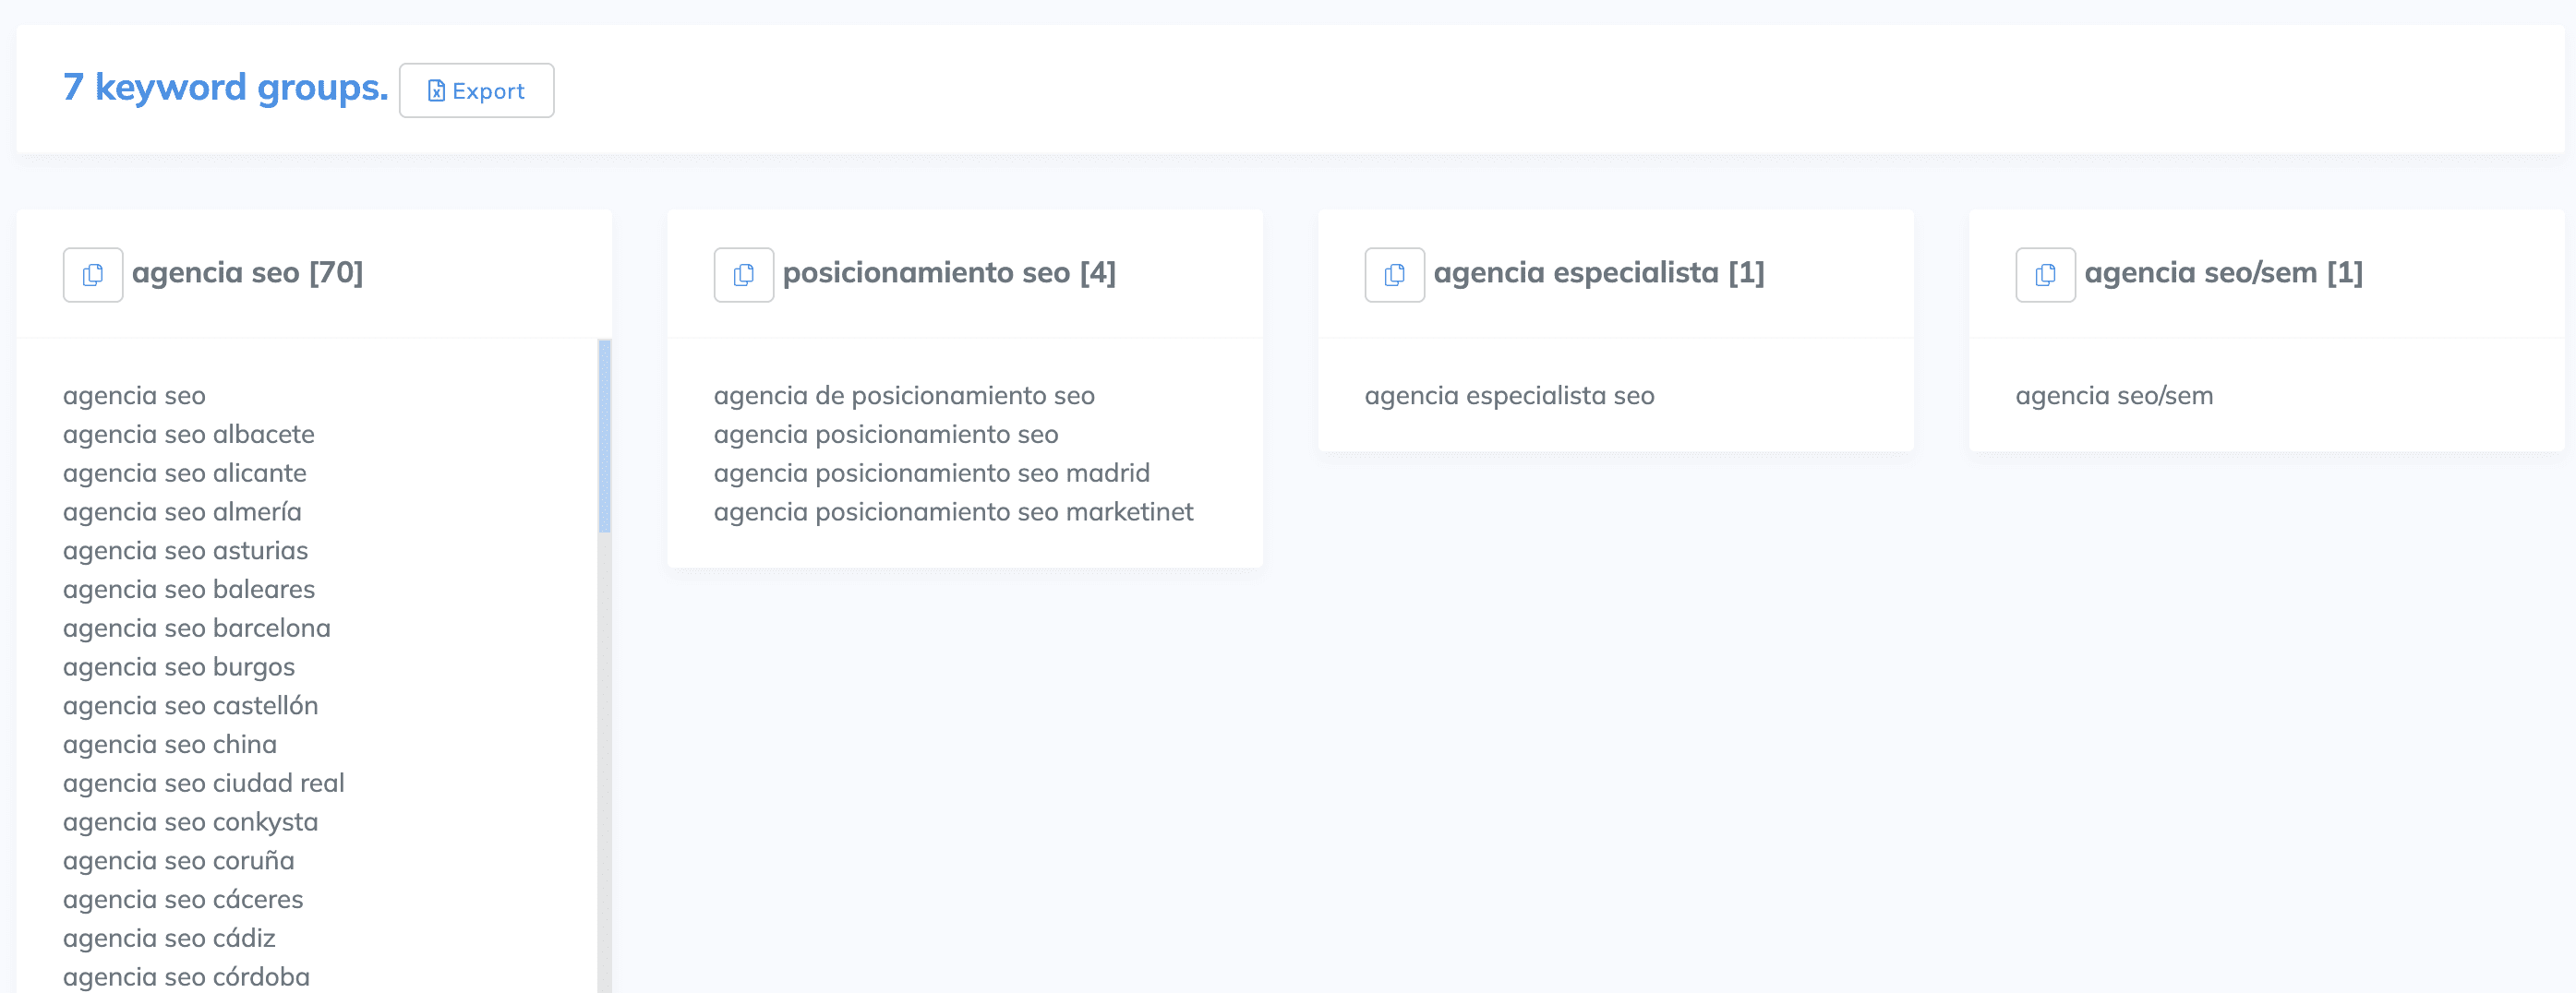
Task: Click the agencia seo [70] group title
Action: pyautogui.click(x=247, y=273)
